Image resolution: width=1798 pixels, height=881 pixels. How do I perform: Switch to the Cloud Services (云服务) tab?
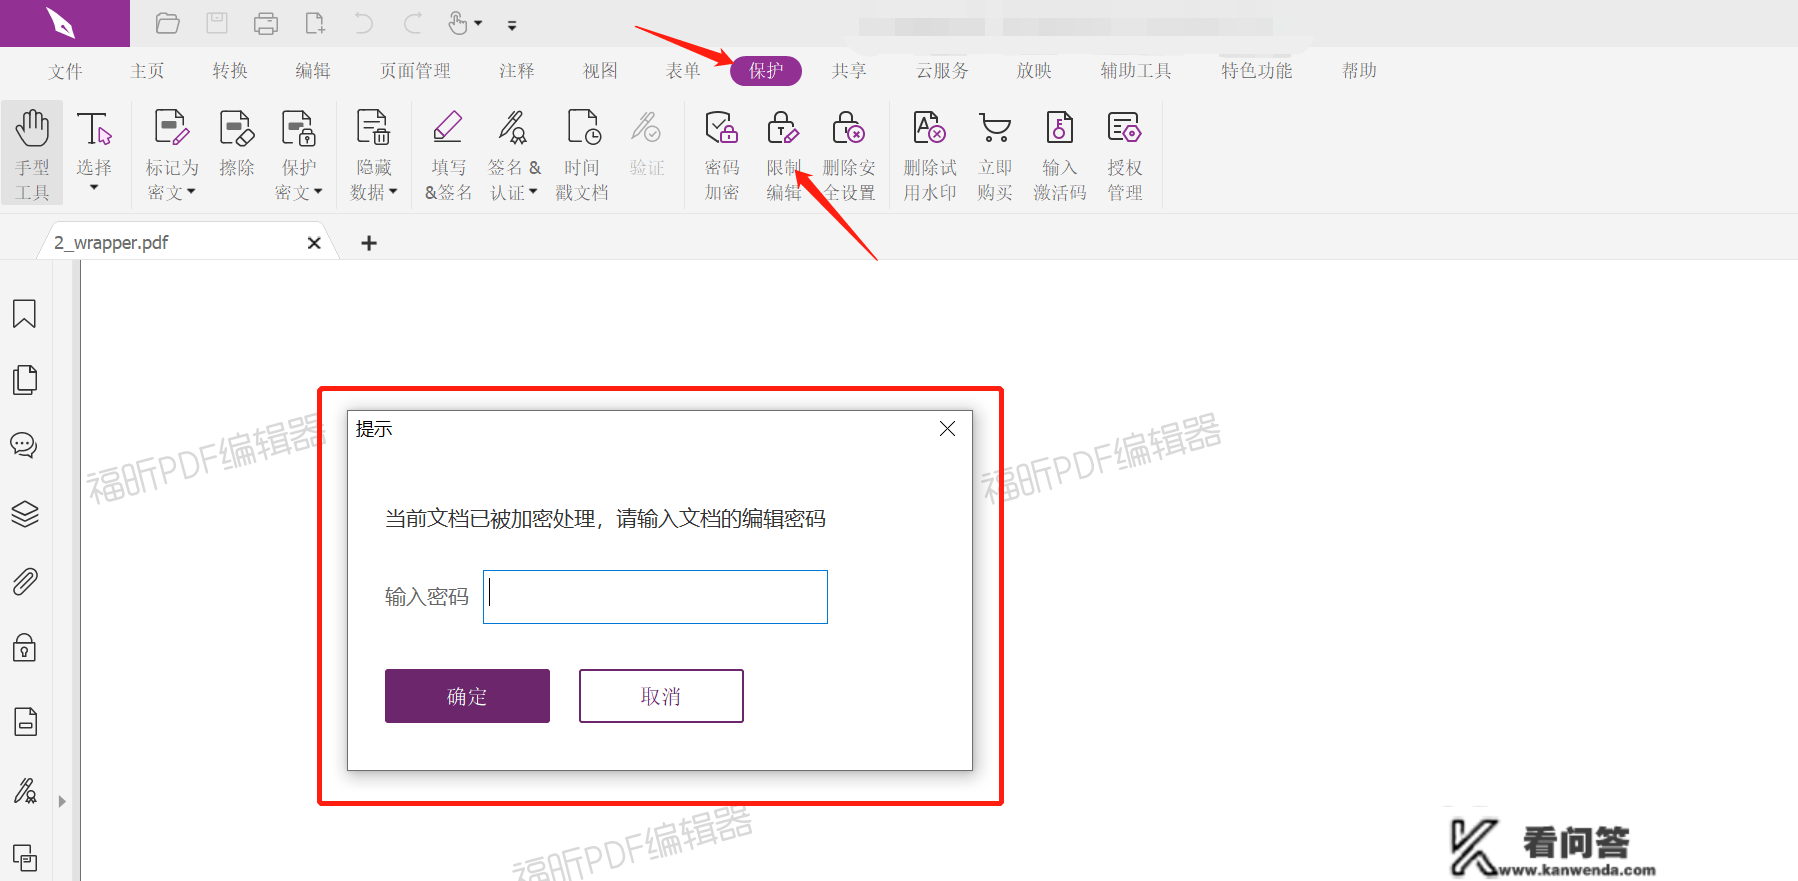(942, 71)
